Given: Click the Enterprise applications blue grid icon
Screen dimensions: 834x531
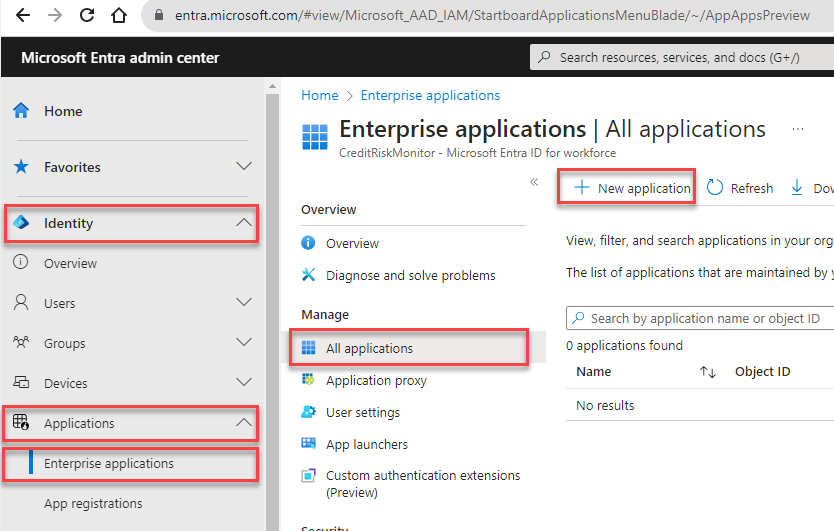Looking at the screenshot, I should [x=315, y=137].
